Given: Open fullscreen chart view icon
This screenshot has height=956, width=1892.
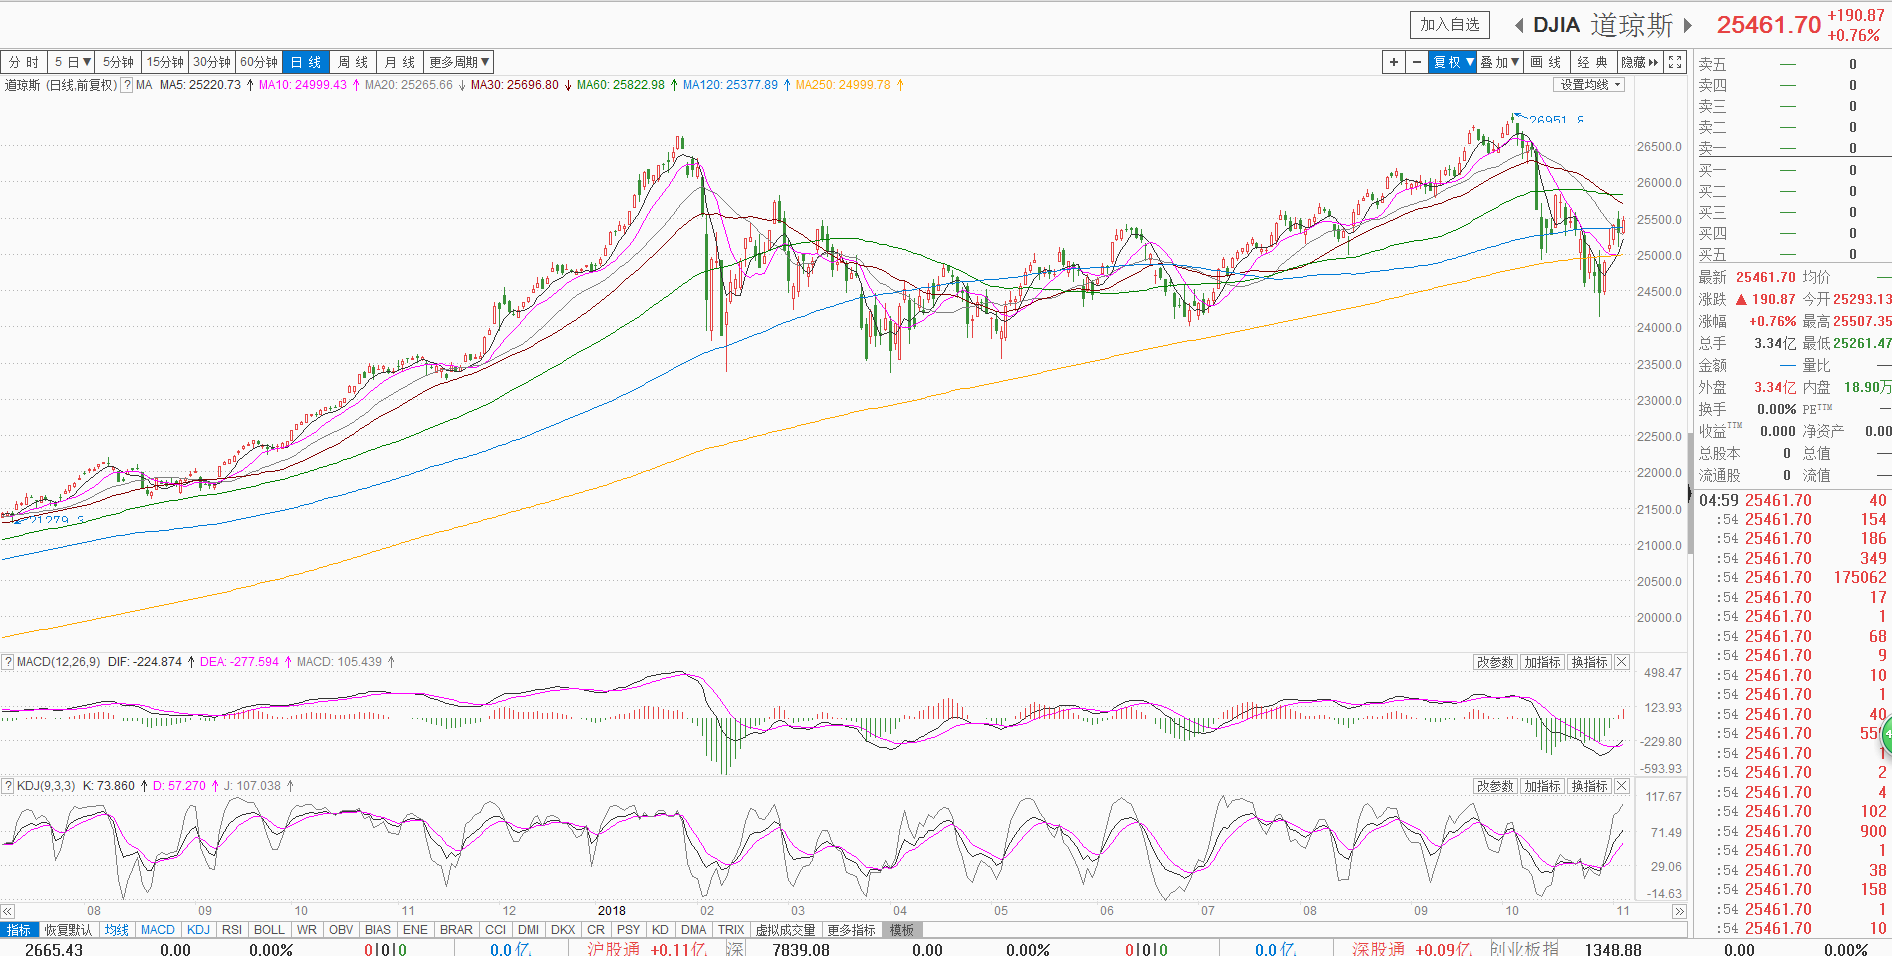Looking at the screenshot, I should (x=1675, y=62).
